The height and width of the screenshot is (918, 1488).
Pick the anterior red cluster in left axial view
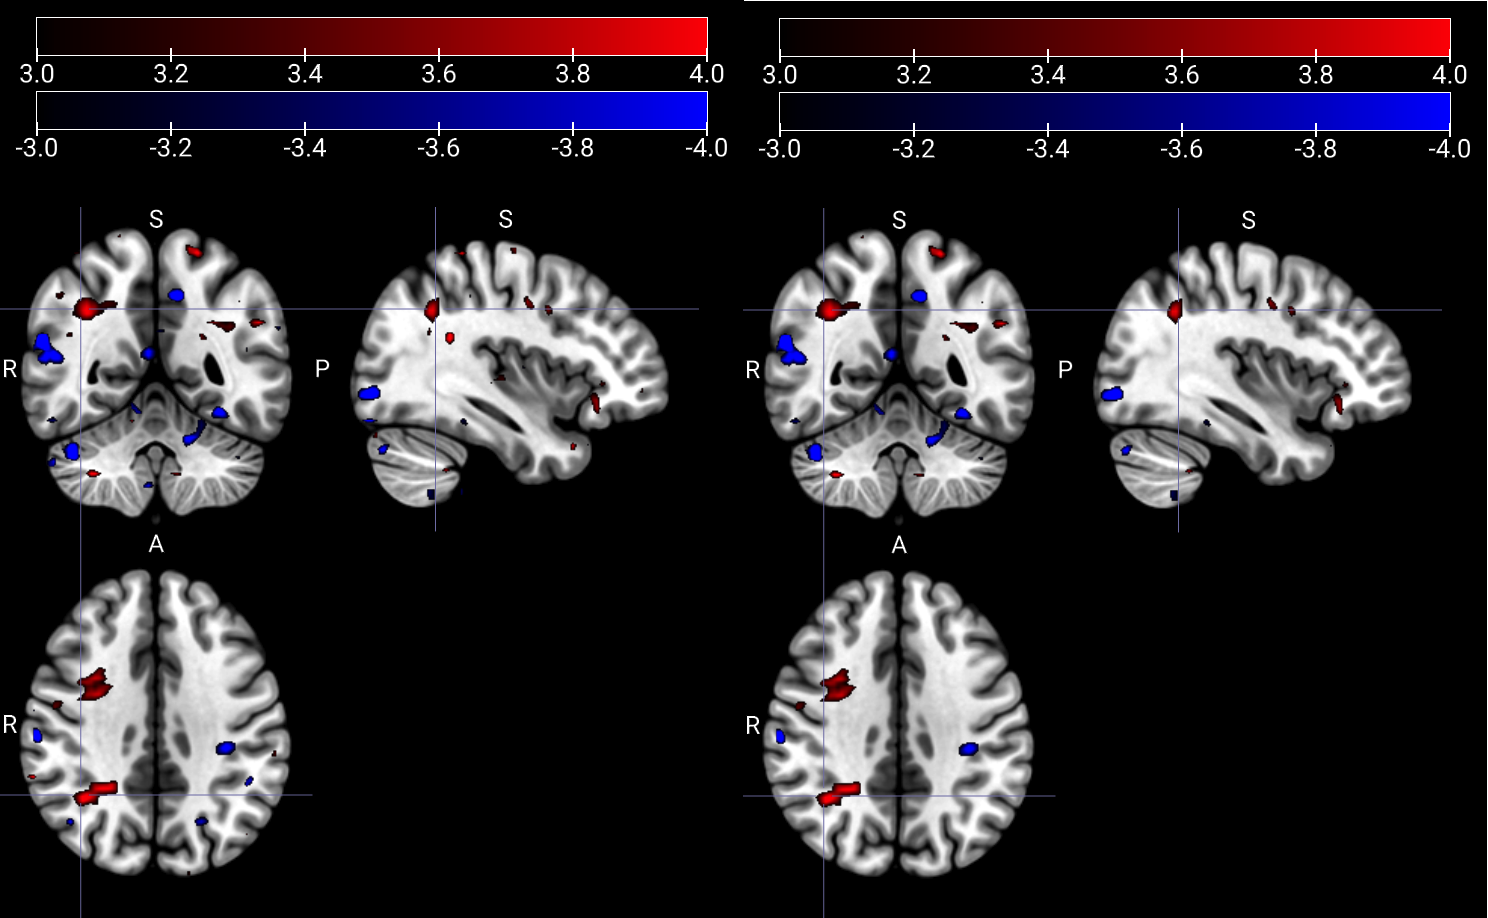(x=96, y=685)
